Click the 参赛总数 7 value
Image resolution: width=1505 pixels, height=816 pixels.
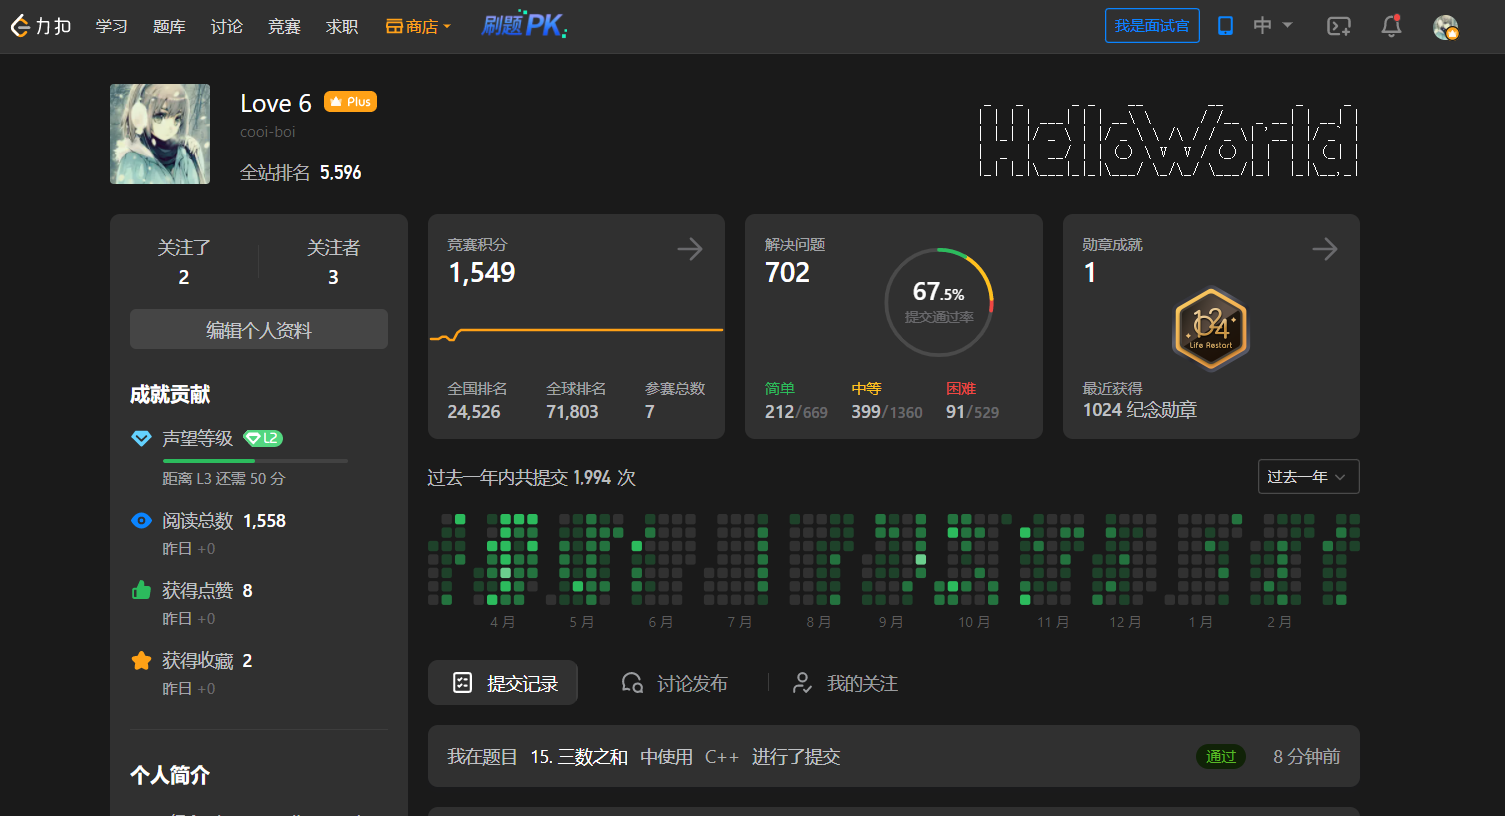[x=650, y=412]
